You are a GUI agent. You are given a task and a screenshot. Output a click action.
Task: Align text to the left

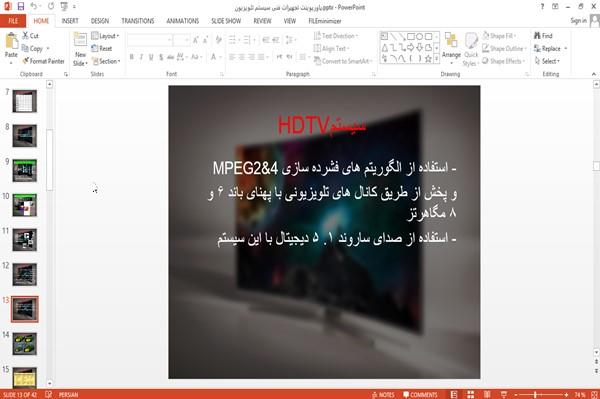click(232, 57)
